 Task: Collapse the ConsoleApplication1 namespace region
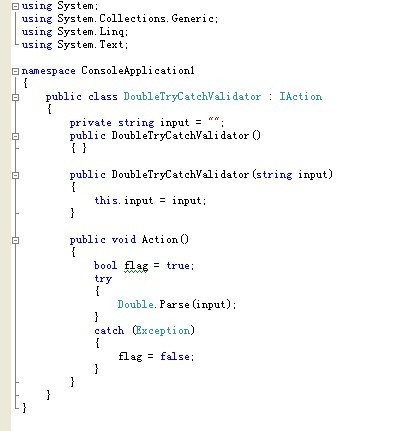[x=15, y=71]
